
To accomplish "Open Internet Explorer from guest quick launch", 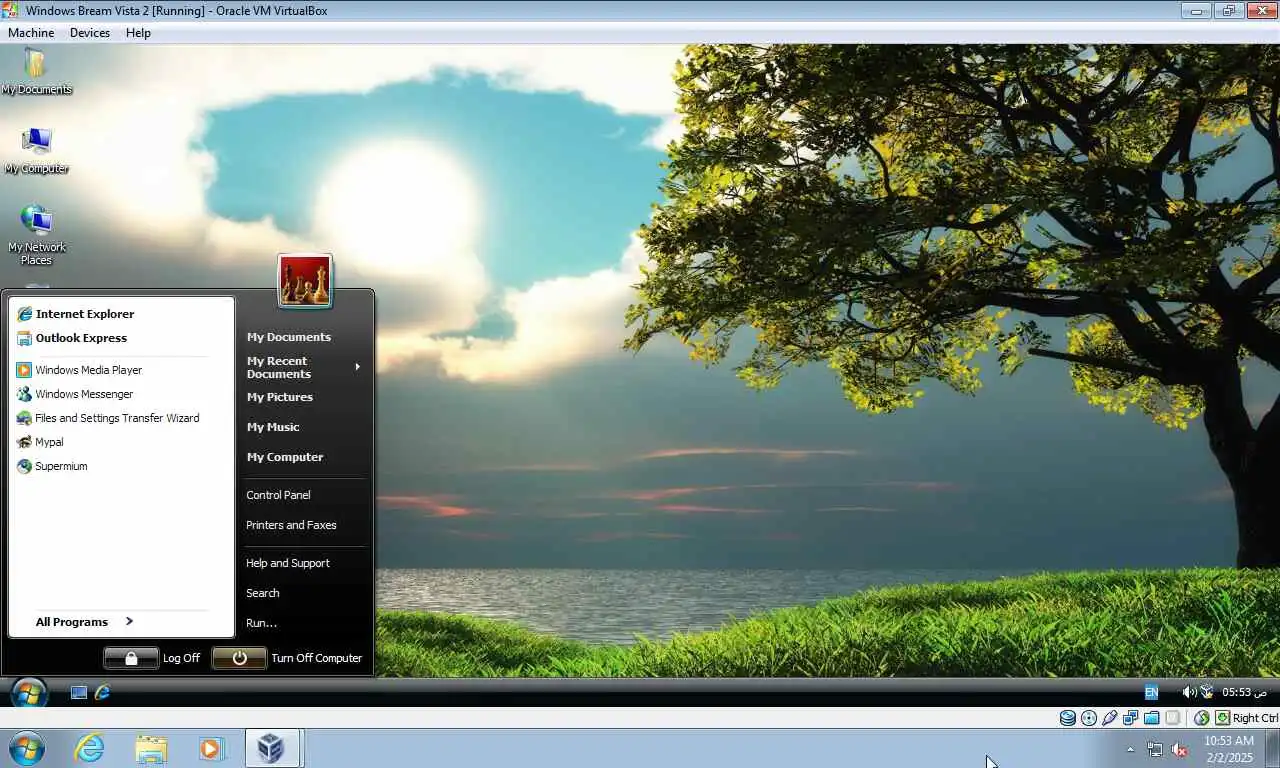I will [x=102, y=692].
